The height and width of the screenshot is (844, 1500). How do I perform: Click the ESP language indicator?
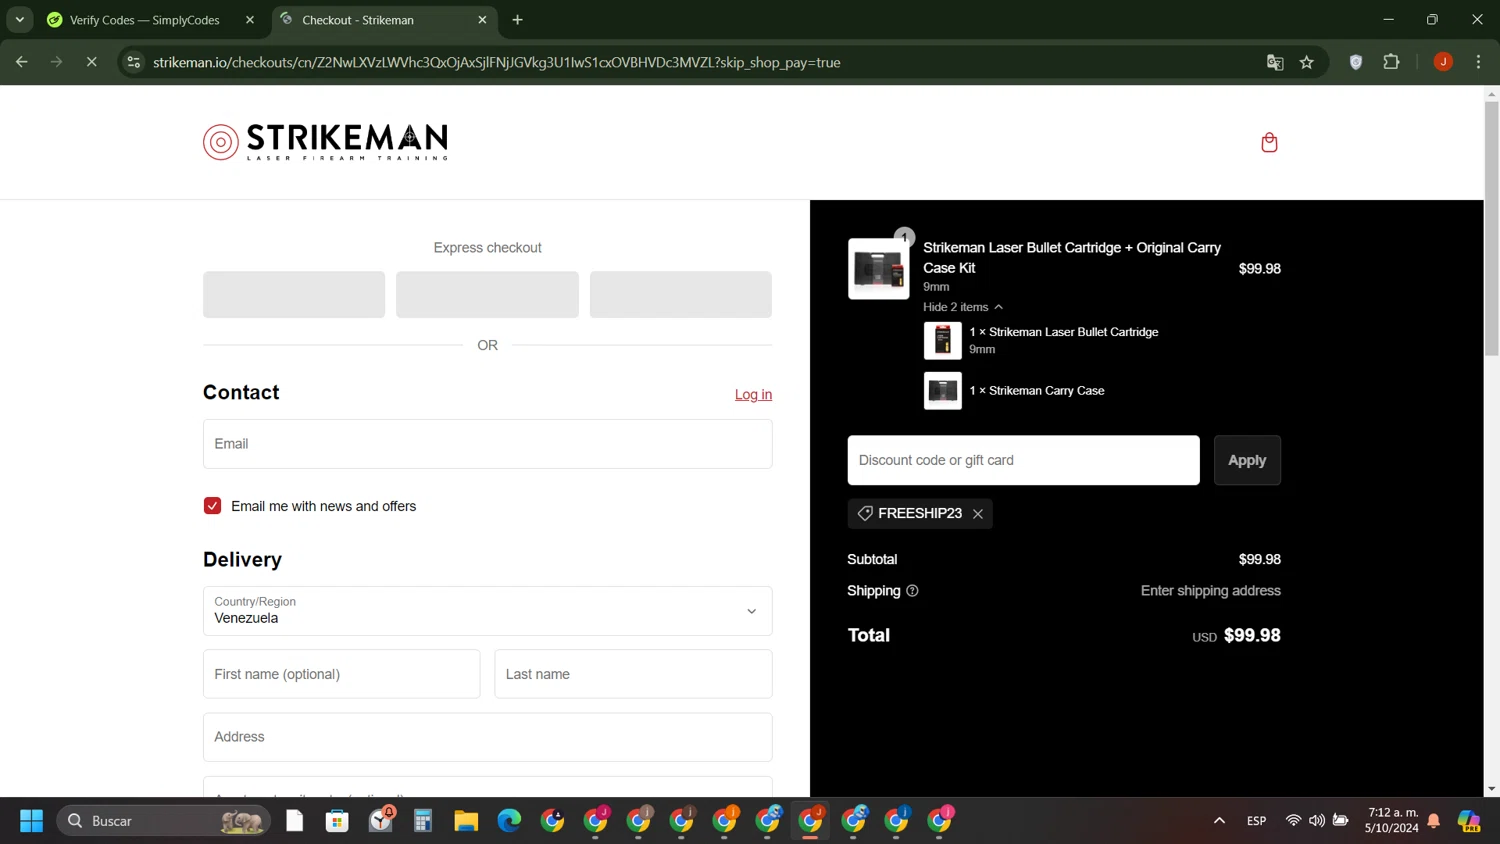(1257, 821)
